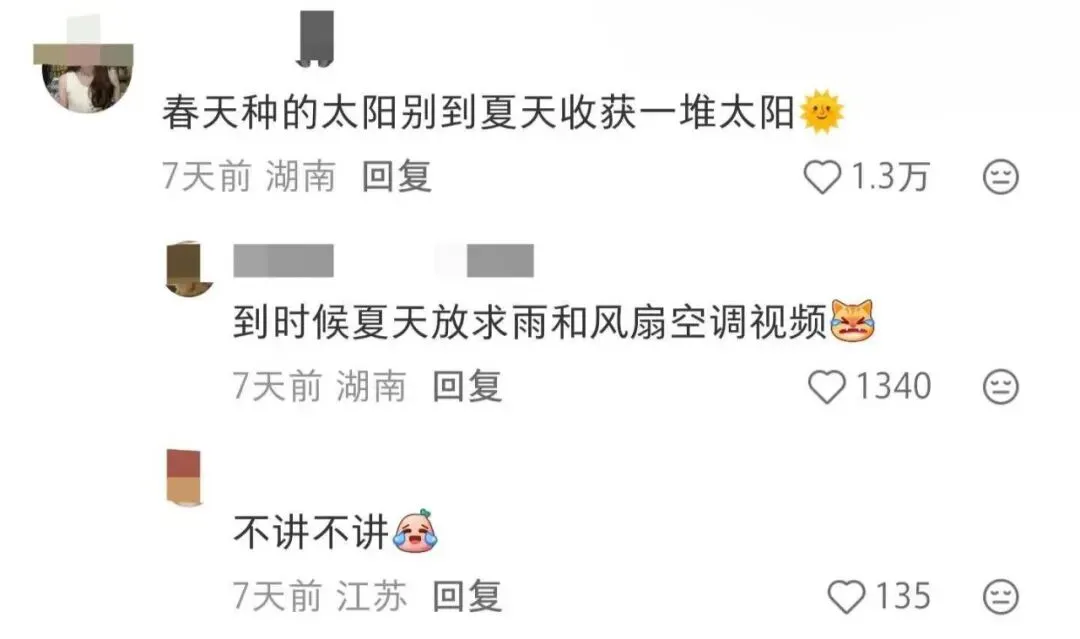Like the comment with 1.3万 likes
1080x639 pixels.
coord(823,177)
